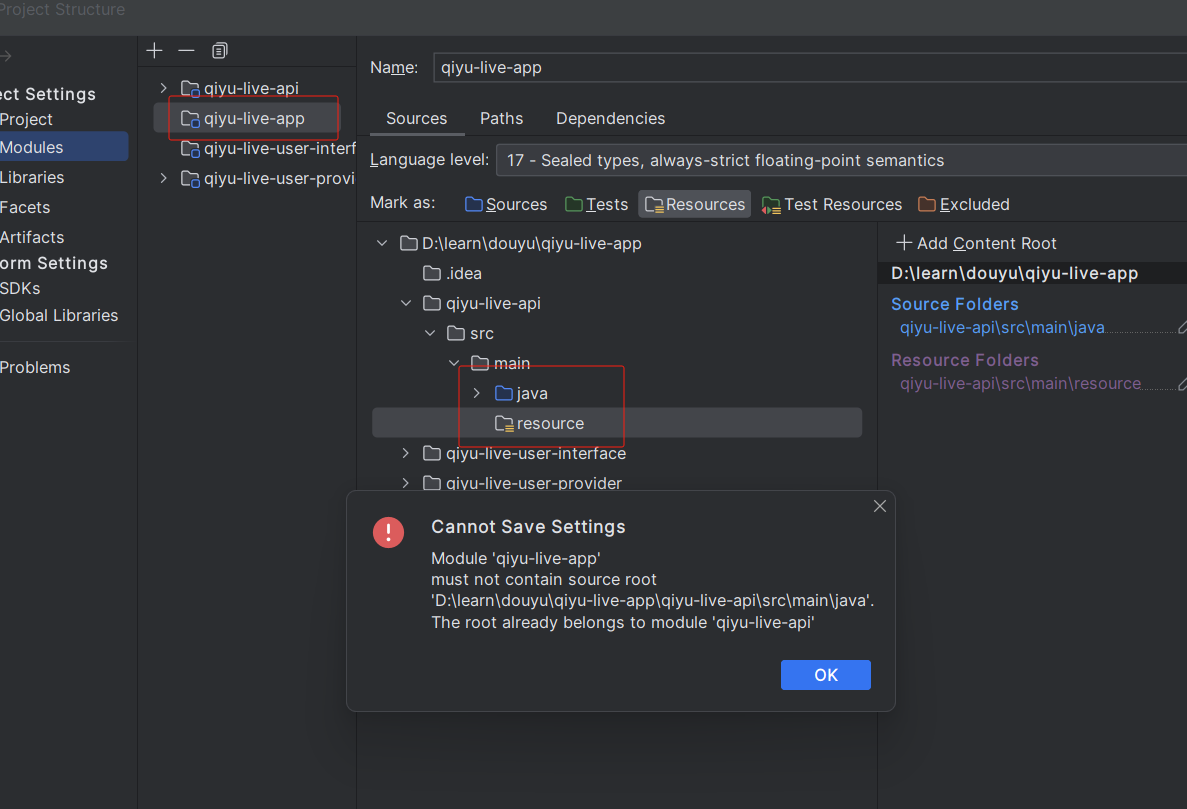This screenshot has width=1187, height=809.
Task: Edit properties of java source folder
Action: coord(1182,328)
